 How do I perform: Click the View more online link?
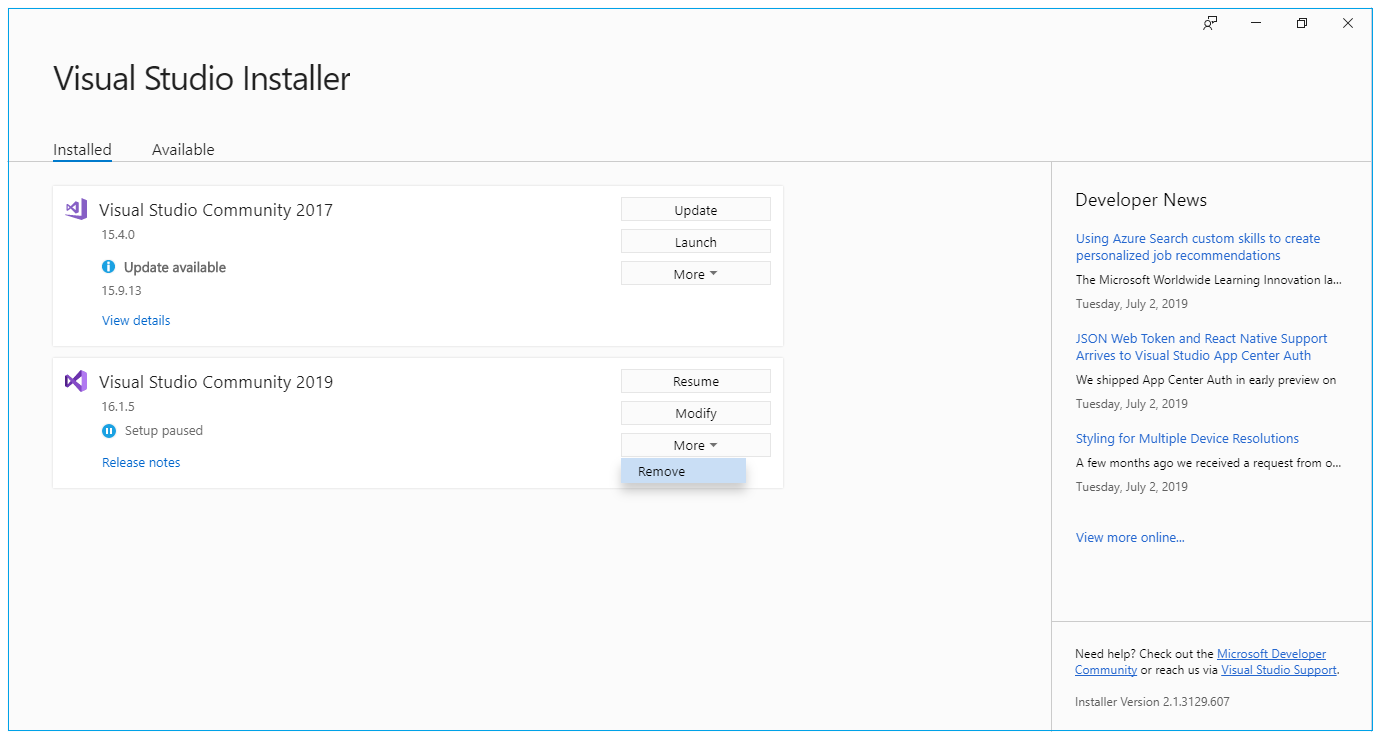tap(1130, 537)
